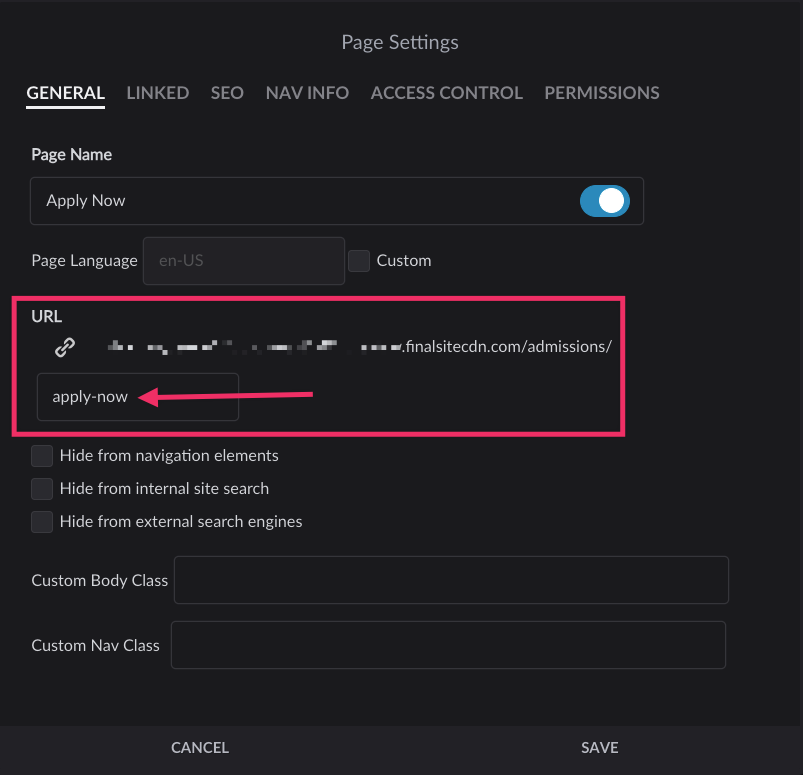The height and width of the screenshot is (775, 803).
Task: Select the GENERAL tab
Action: (x=66, y=93)
